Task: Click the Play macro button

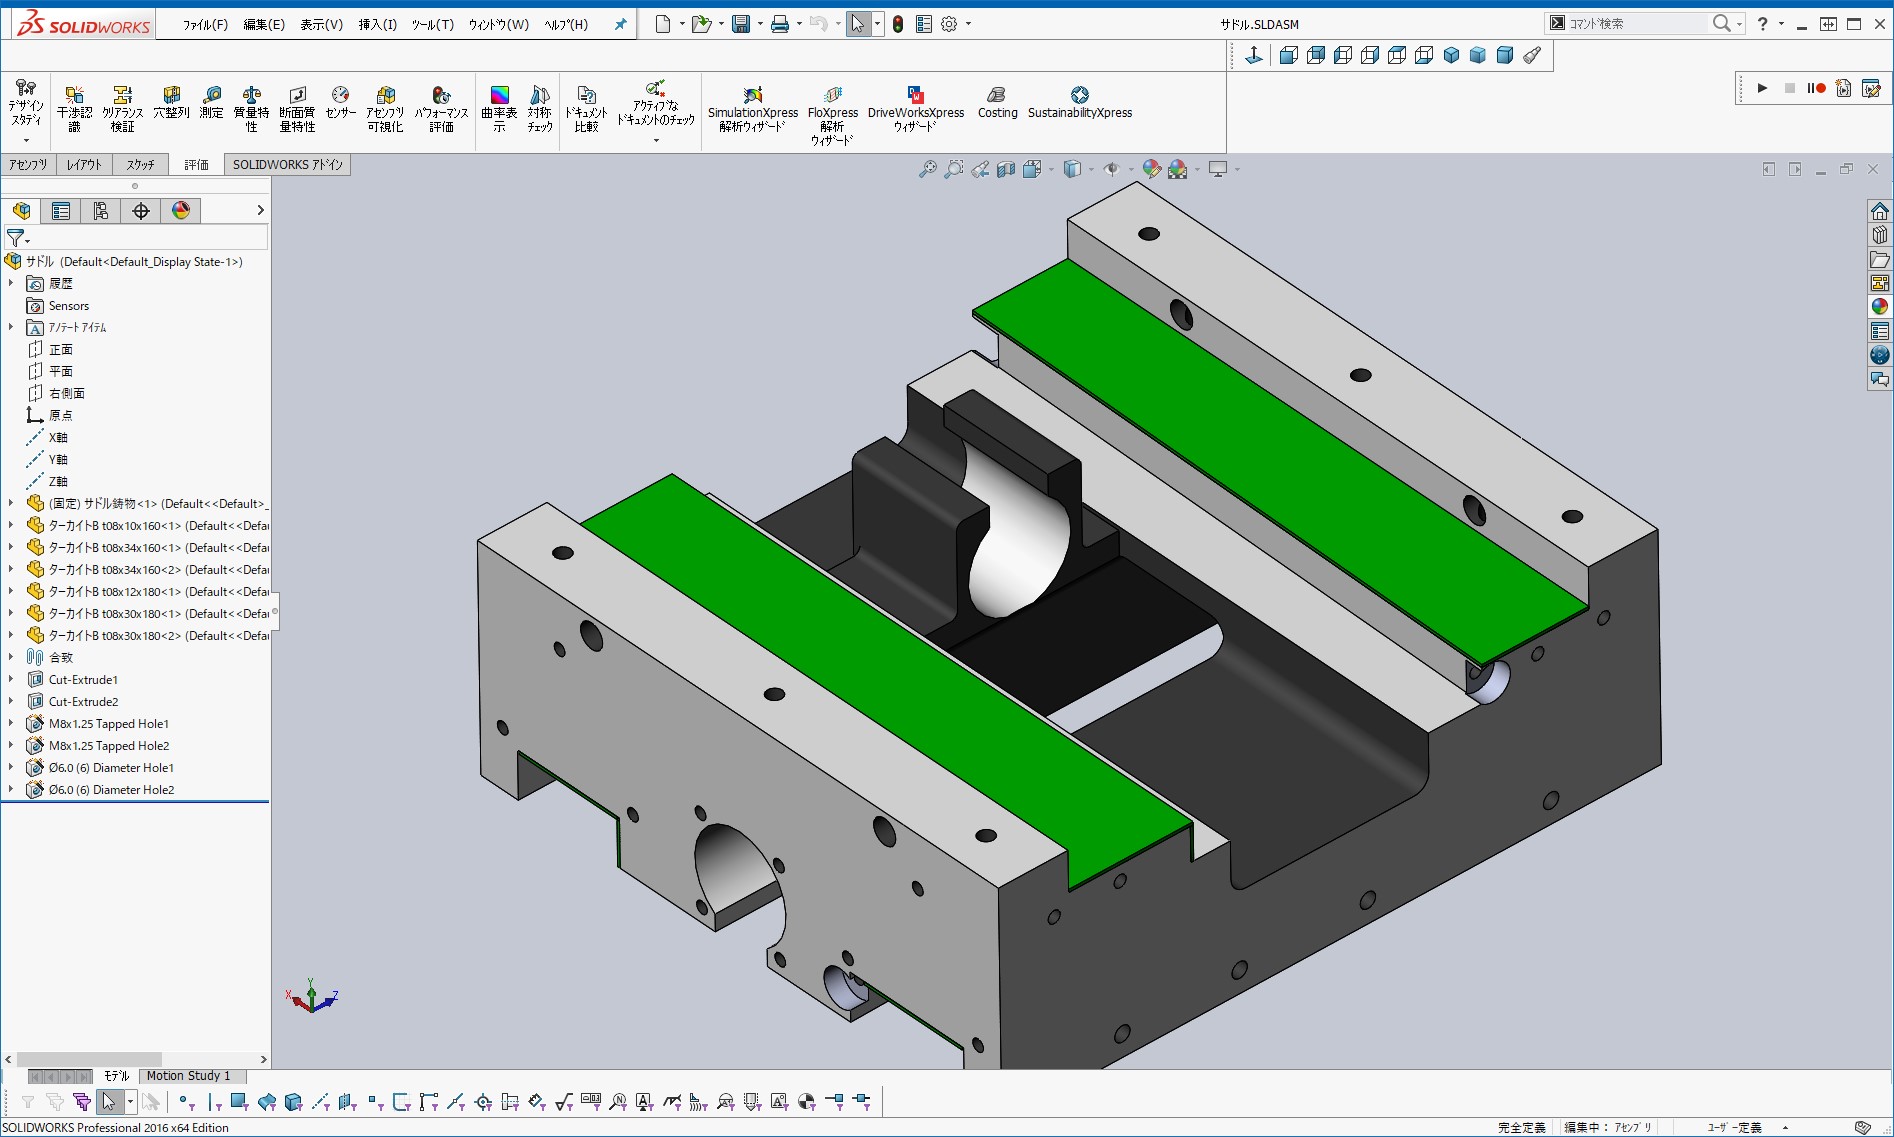Action: click(1762, 88)
